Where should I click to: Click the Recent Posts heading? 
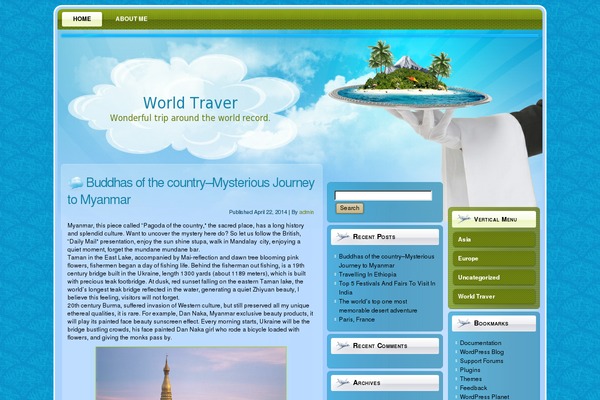coord(374,237)
